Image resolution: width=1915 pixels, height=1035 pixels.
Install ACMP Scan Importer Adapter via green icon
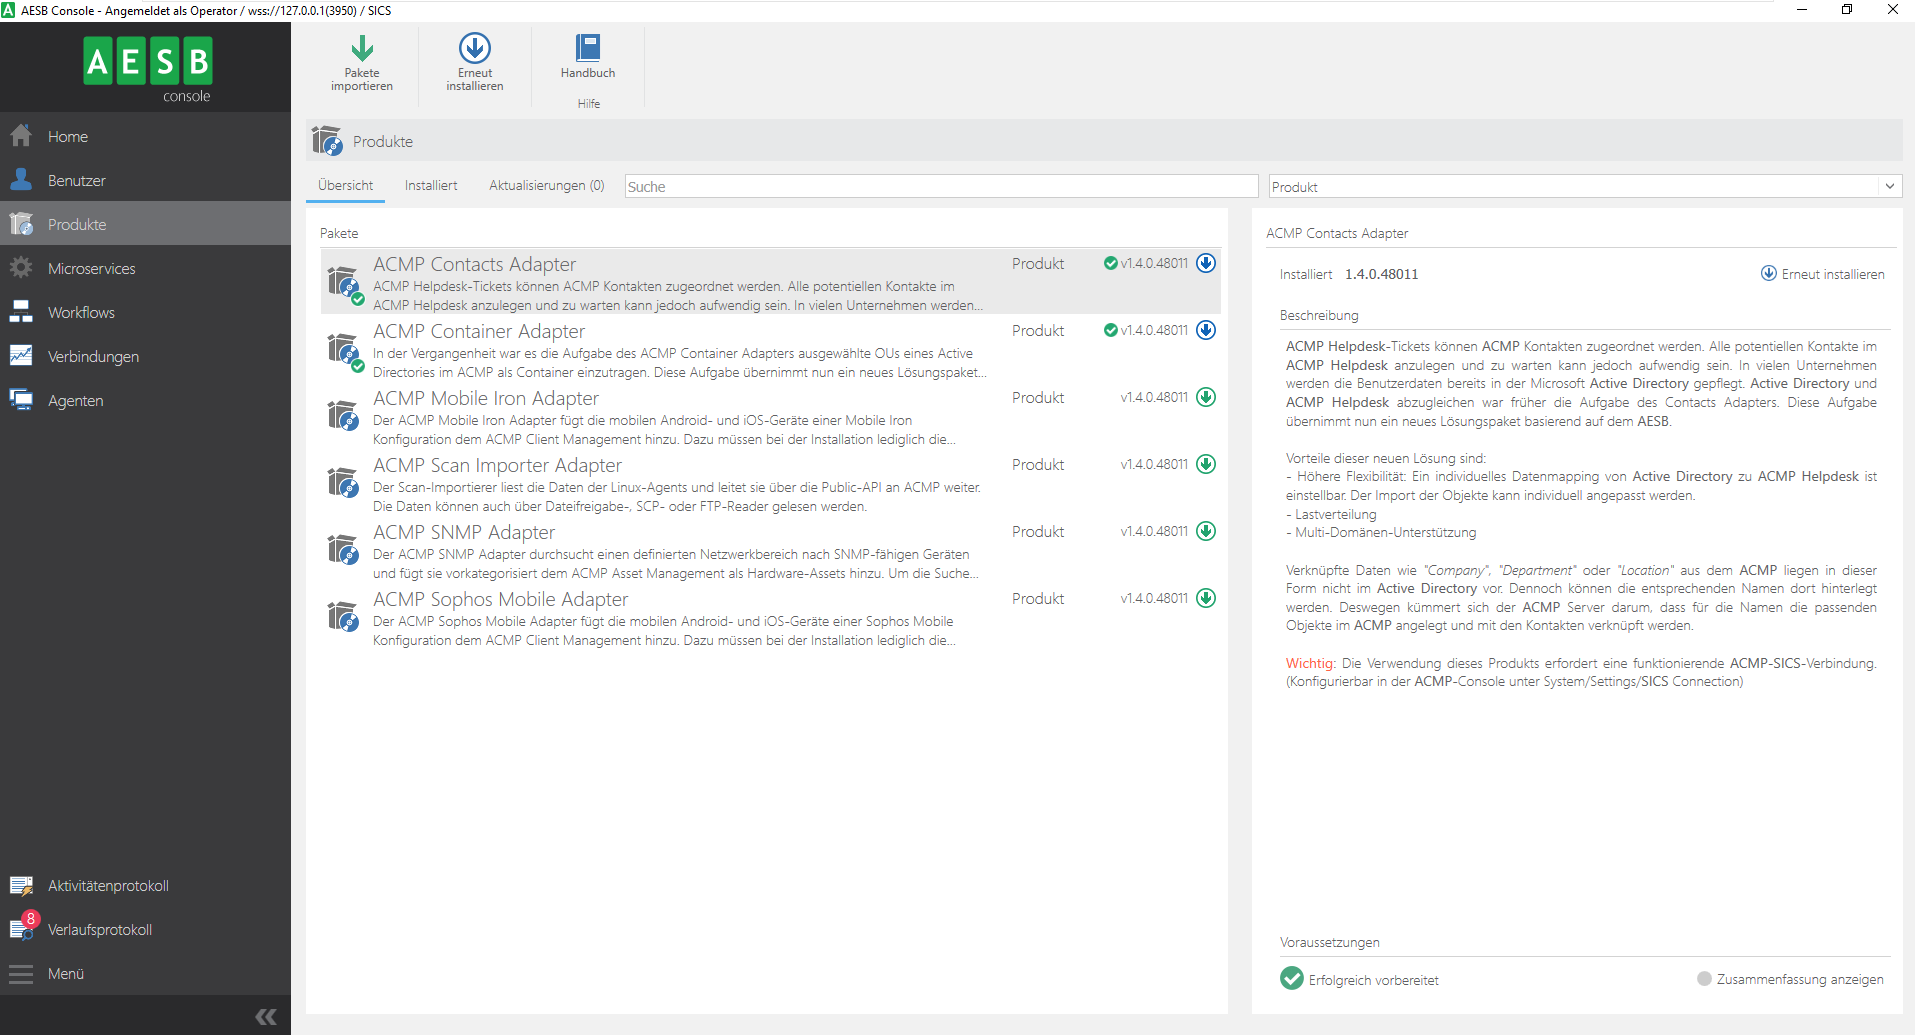(1206, 464)
